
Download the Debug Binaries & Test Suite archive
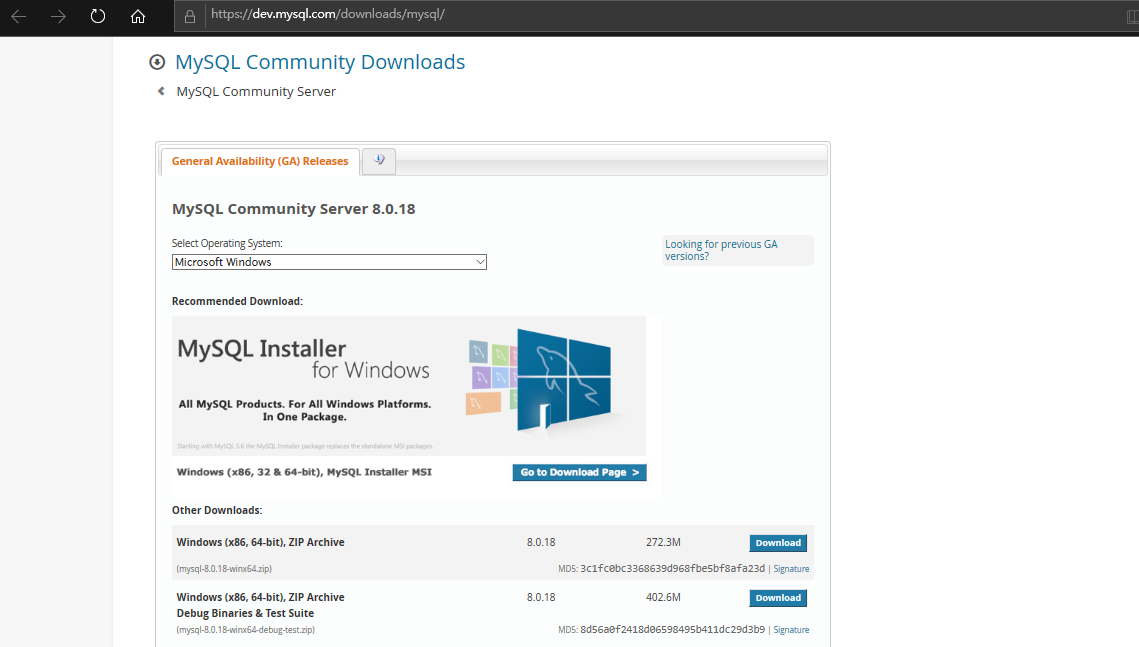click(x=777, y=598)
